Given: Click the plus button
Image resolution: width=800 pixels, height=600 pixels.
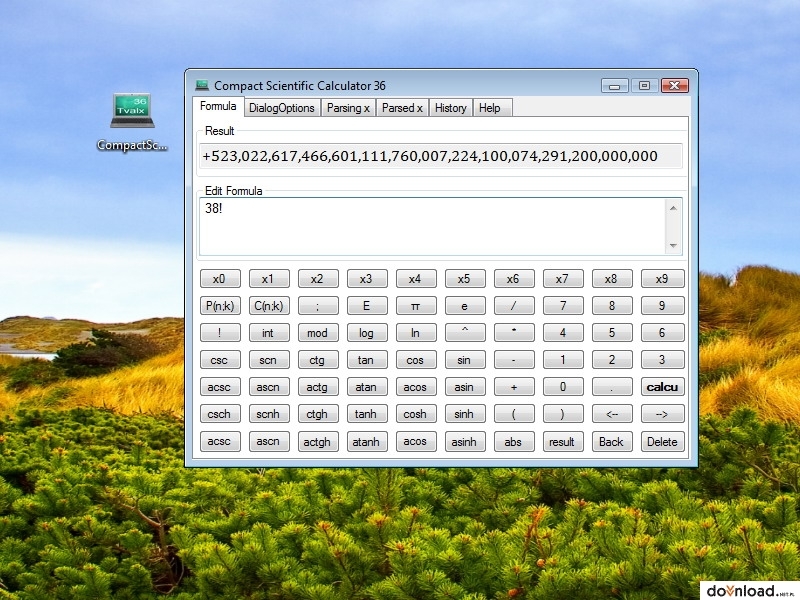Looking at the screenshot, I should tap(514, 387).
